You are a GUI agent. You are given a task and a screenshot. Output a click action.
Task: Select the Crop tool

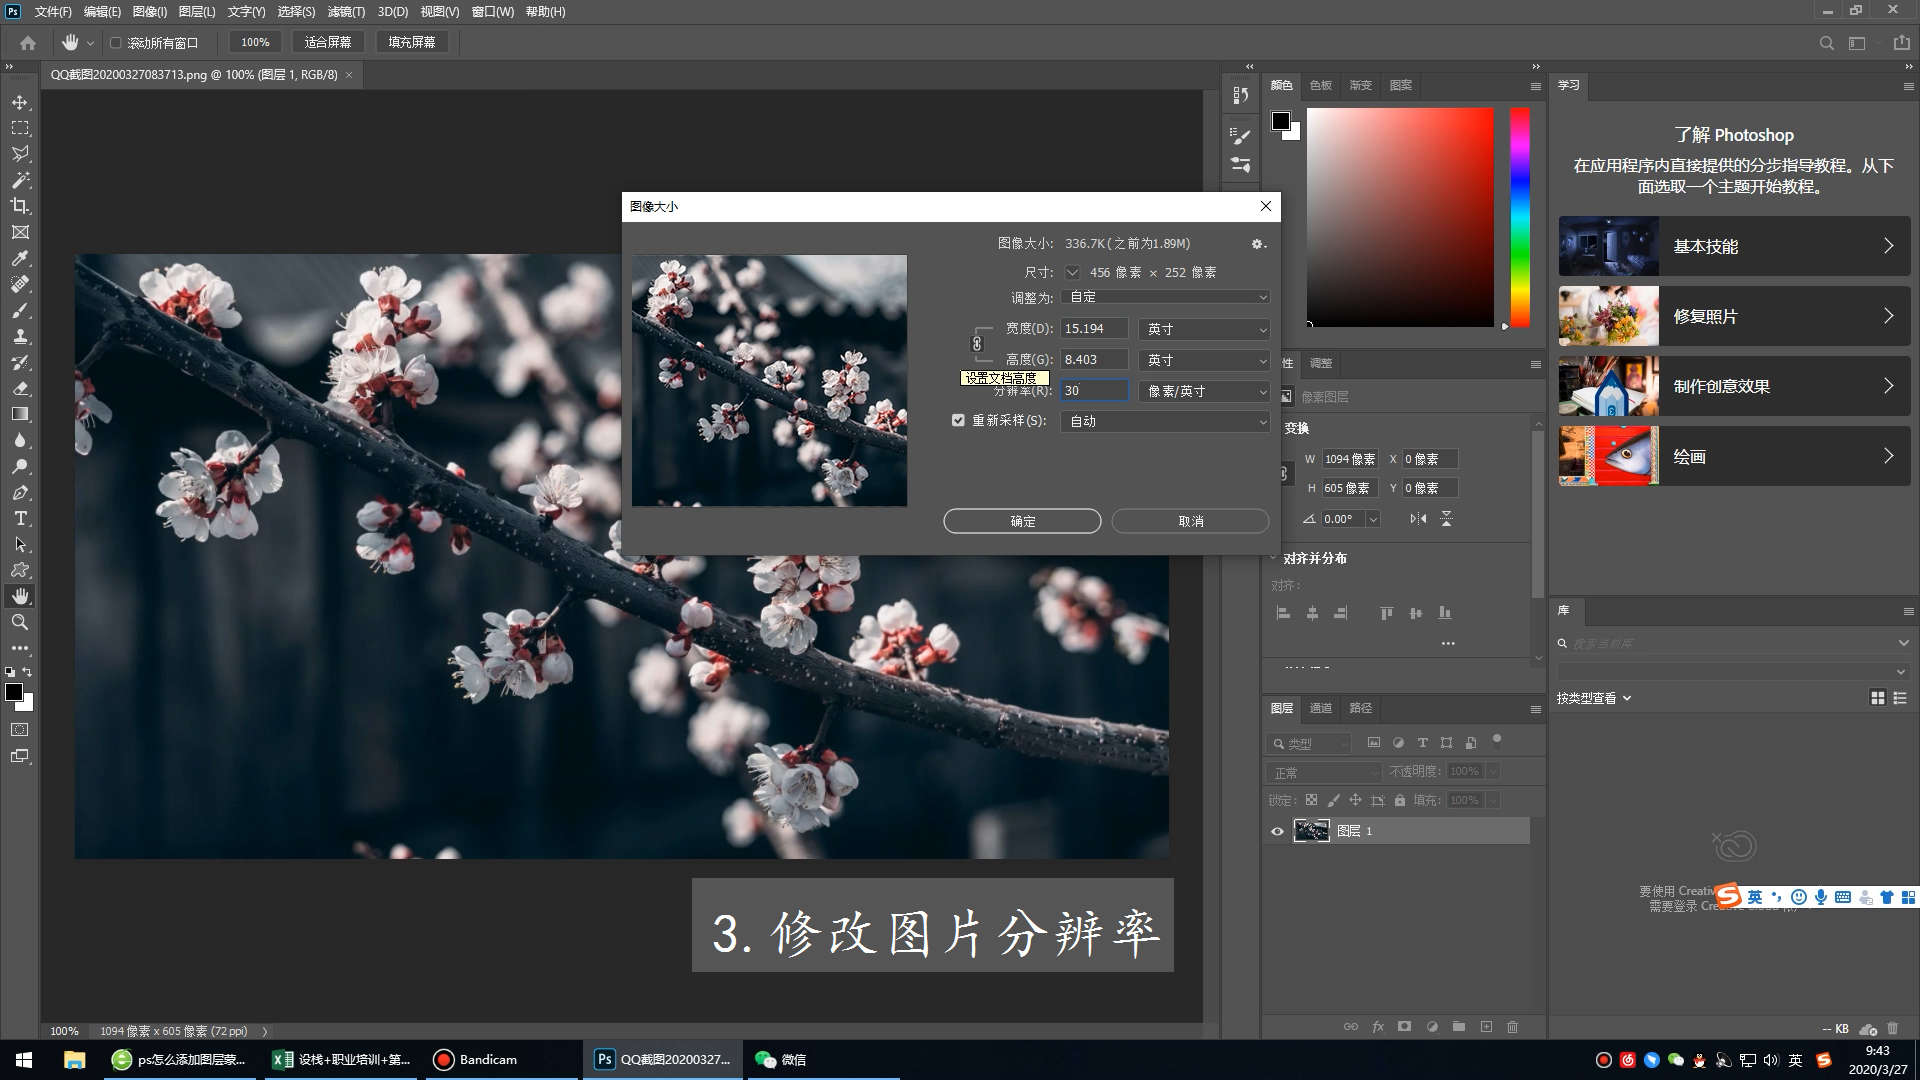point(20,206)
